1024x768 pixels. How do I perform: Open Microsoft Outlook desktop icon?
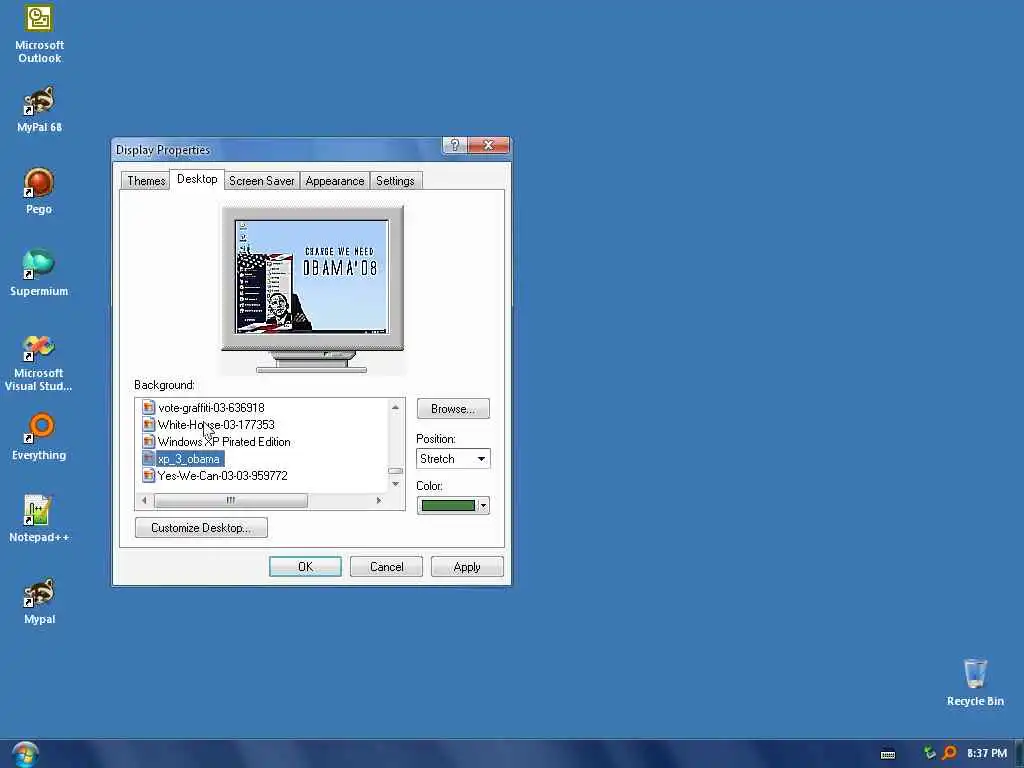(x=39, y=34)
